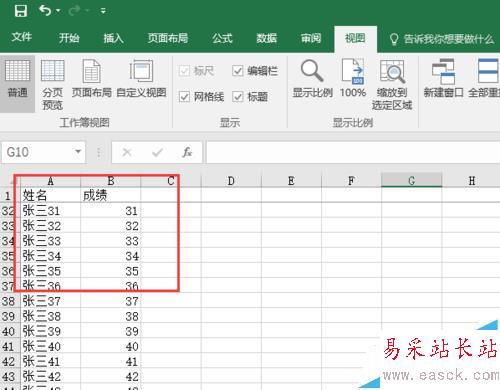Select the 视图 ribbon tab
The image size is (500, 390).
coord(355,38)
